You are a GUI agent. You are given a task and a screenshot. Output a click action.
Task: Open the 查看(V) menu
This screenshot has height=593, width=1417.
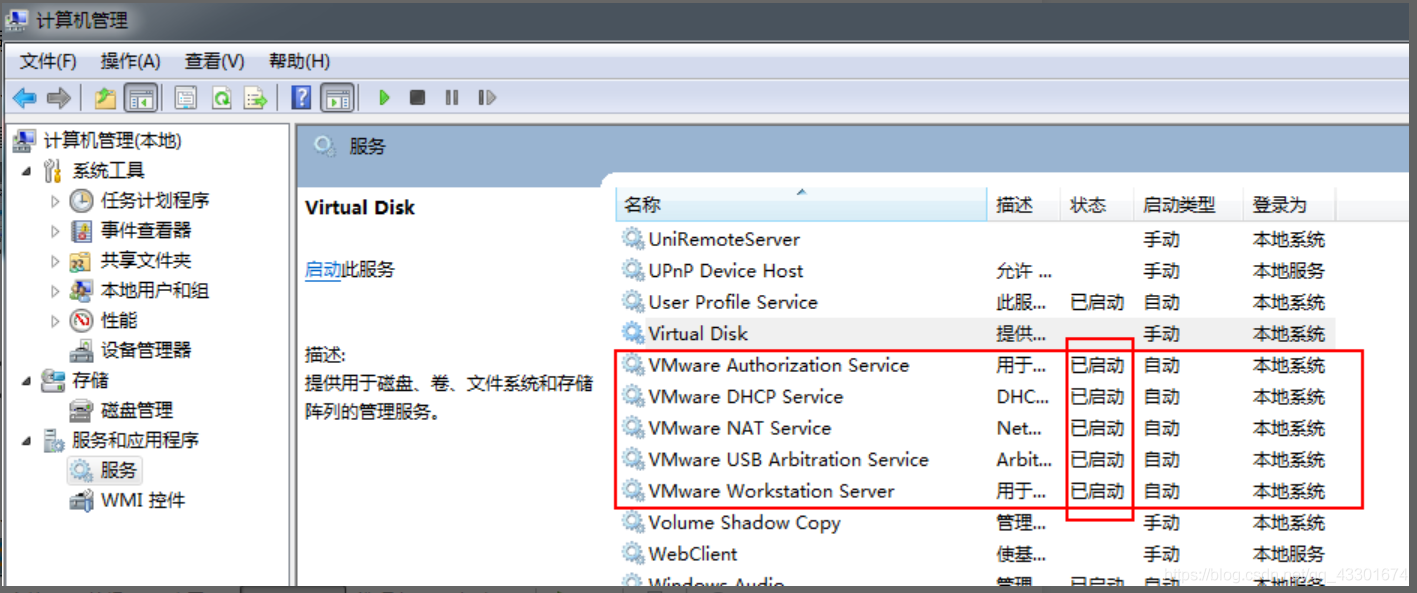215,61
